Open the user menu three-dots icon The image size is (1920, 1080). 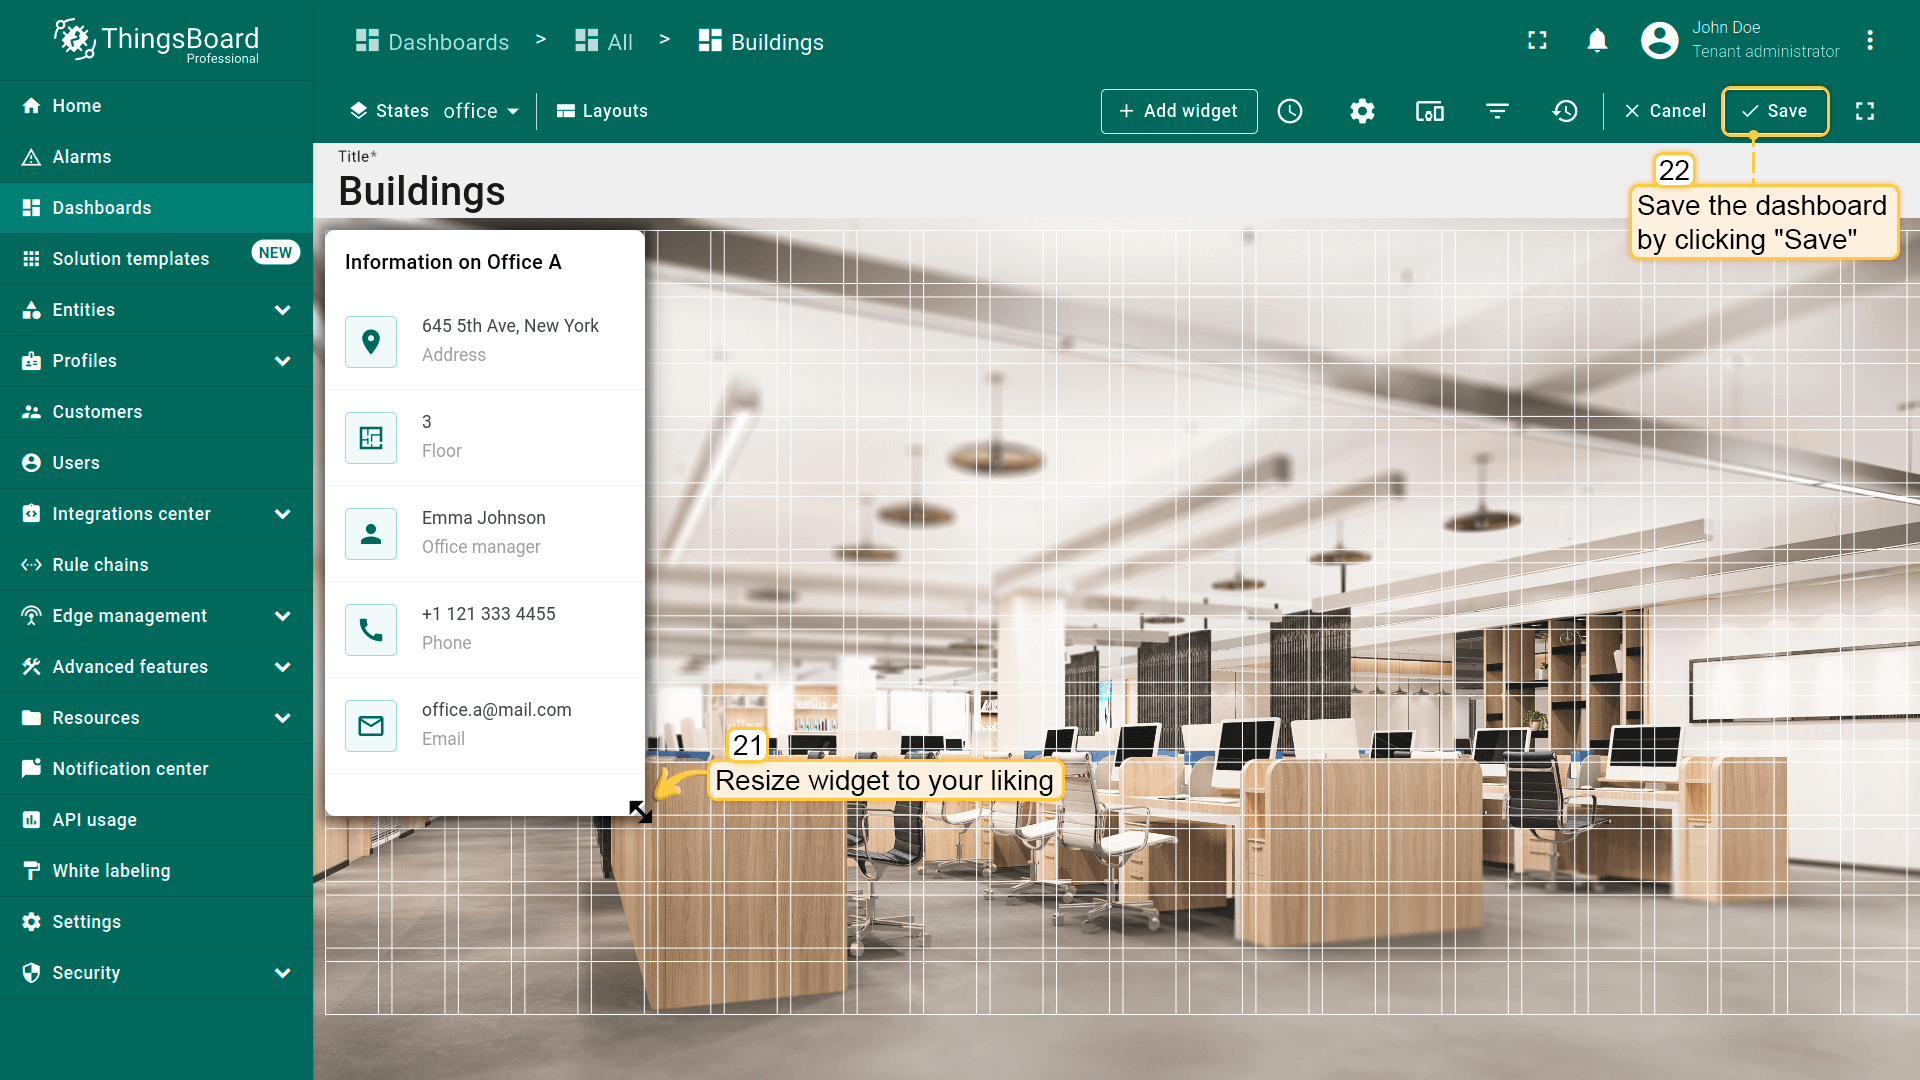[1869, 40]
